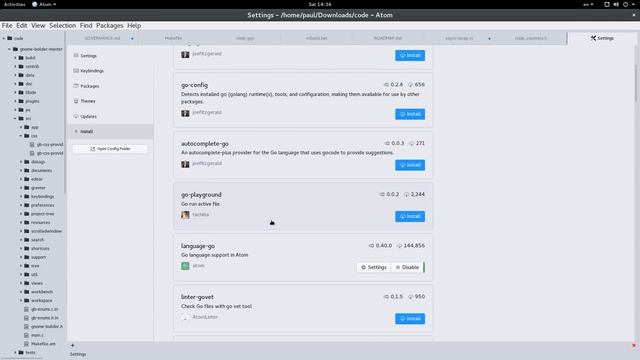Expand the workbench folder
640x360 pixels.
(21, 292)
